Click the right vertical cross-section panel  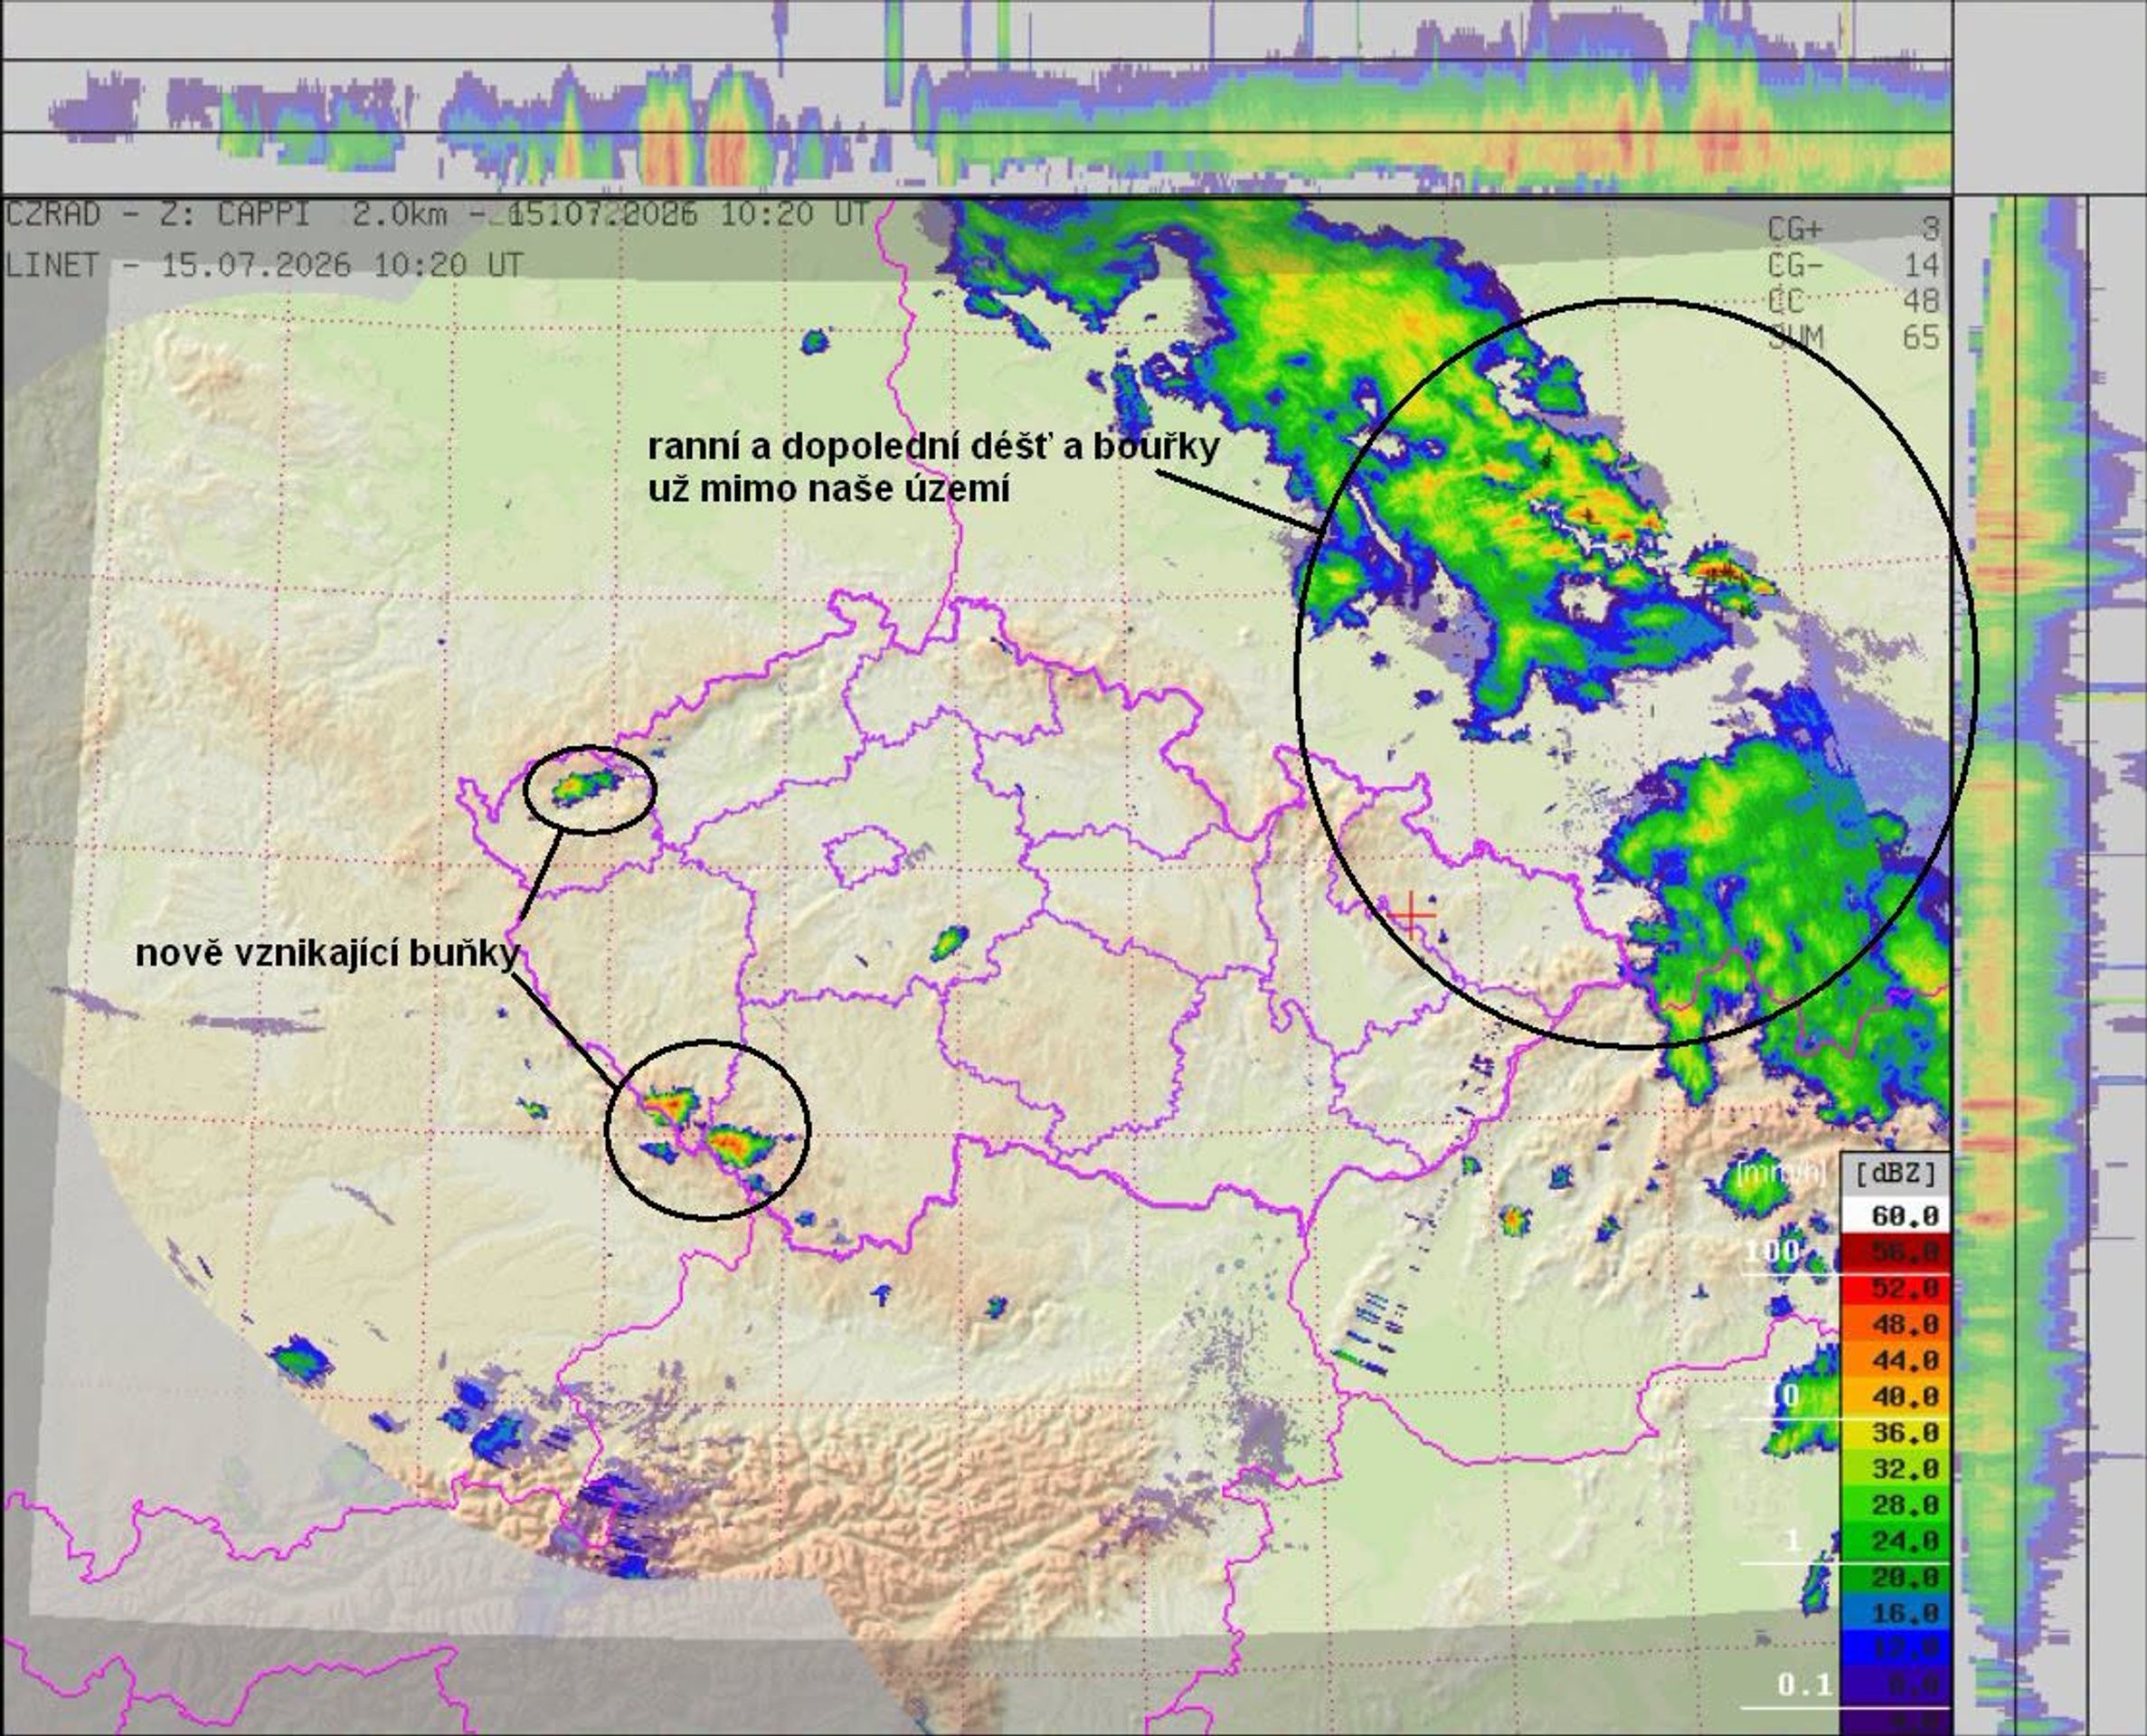[2050, 965]
